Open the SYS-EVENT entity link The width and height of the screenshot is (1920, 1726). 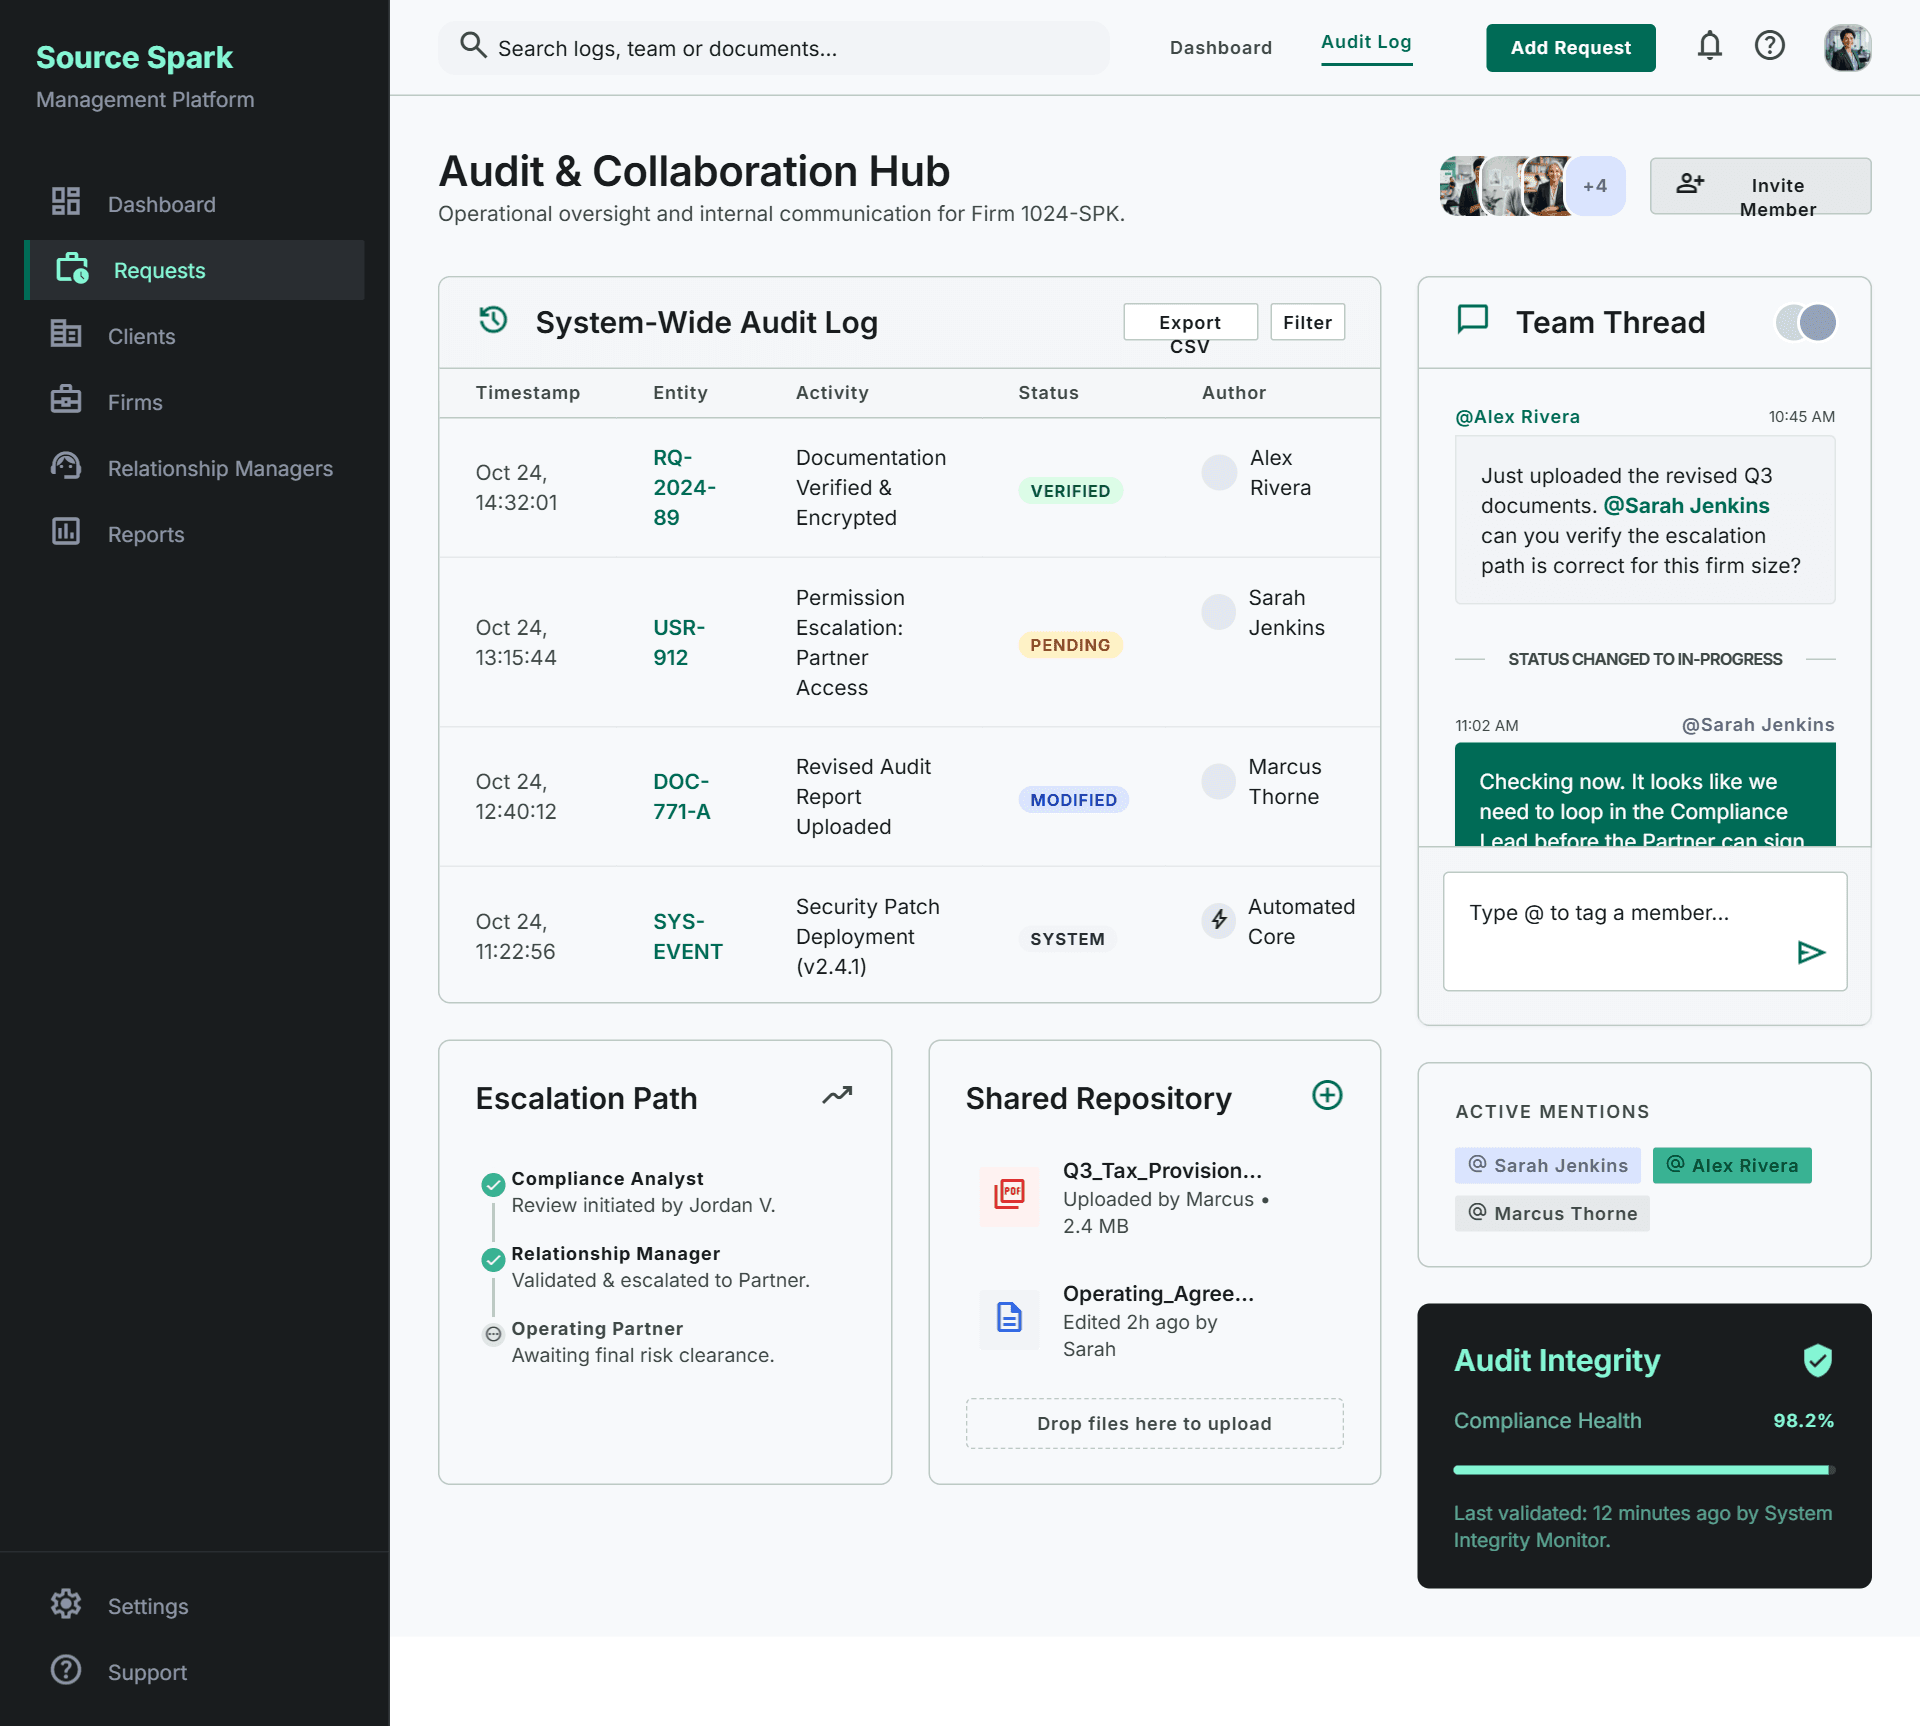(x=688, y=936)
